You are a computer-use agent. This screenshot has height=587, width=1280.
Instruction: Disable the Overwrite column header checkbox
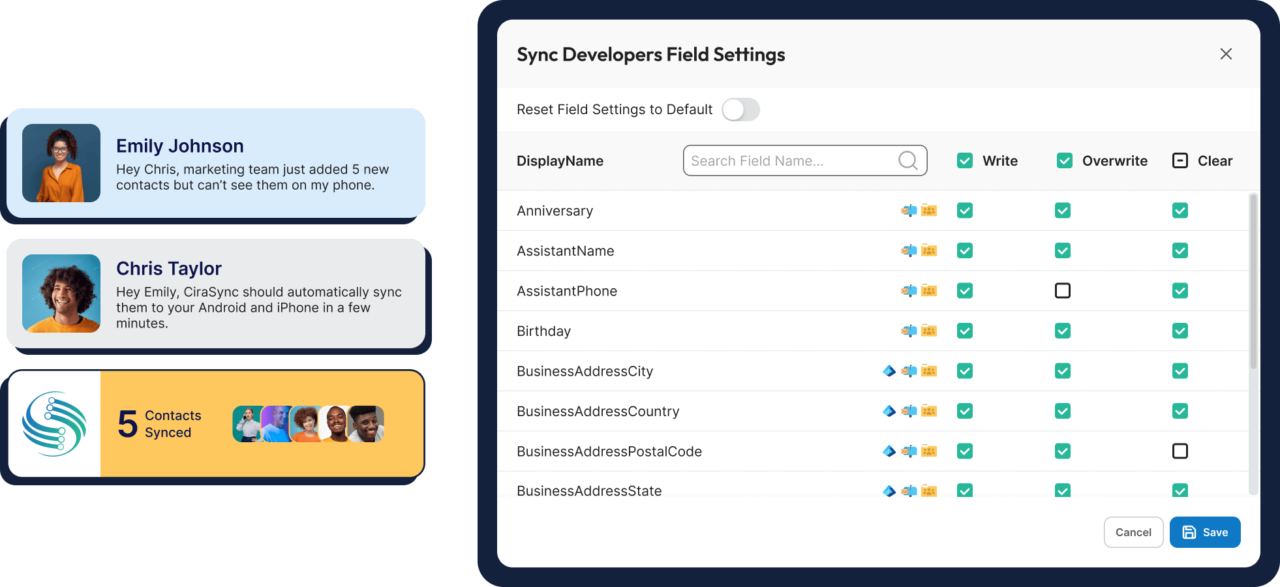(x=1062, y=160)
